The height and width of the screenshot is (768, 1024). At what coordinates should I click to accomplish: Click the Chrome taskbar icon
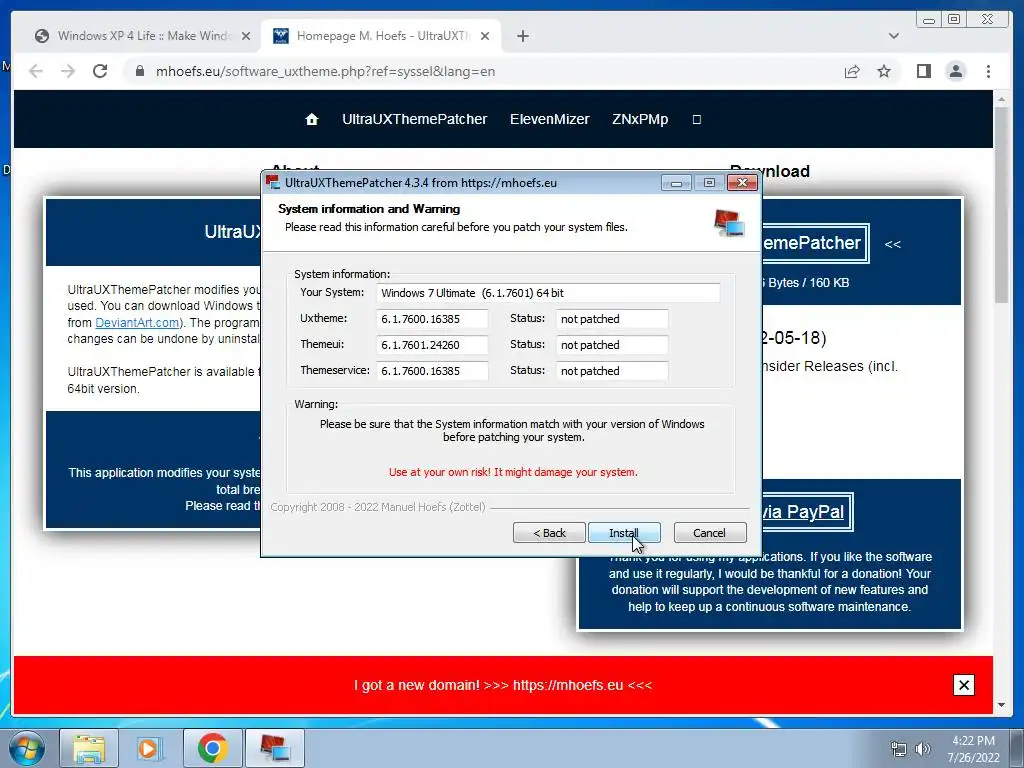pos(212,748)
